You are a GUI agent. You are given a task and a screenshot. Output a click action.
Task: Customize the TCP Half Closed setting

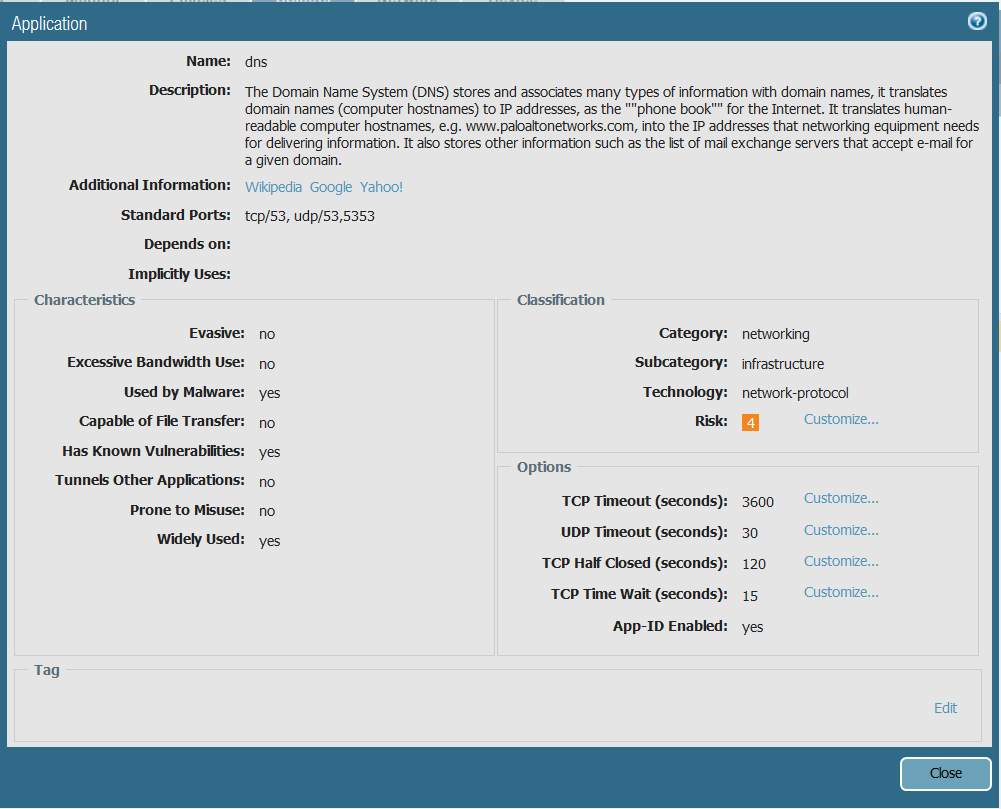[841, 561]
